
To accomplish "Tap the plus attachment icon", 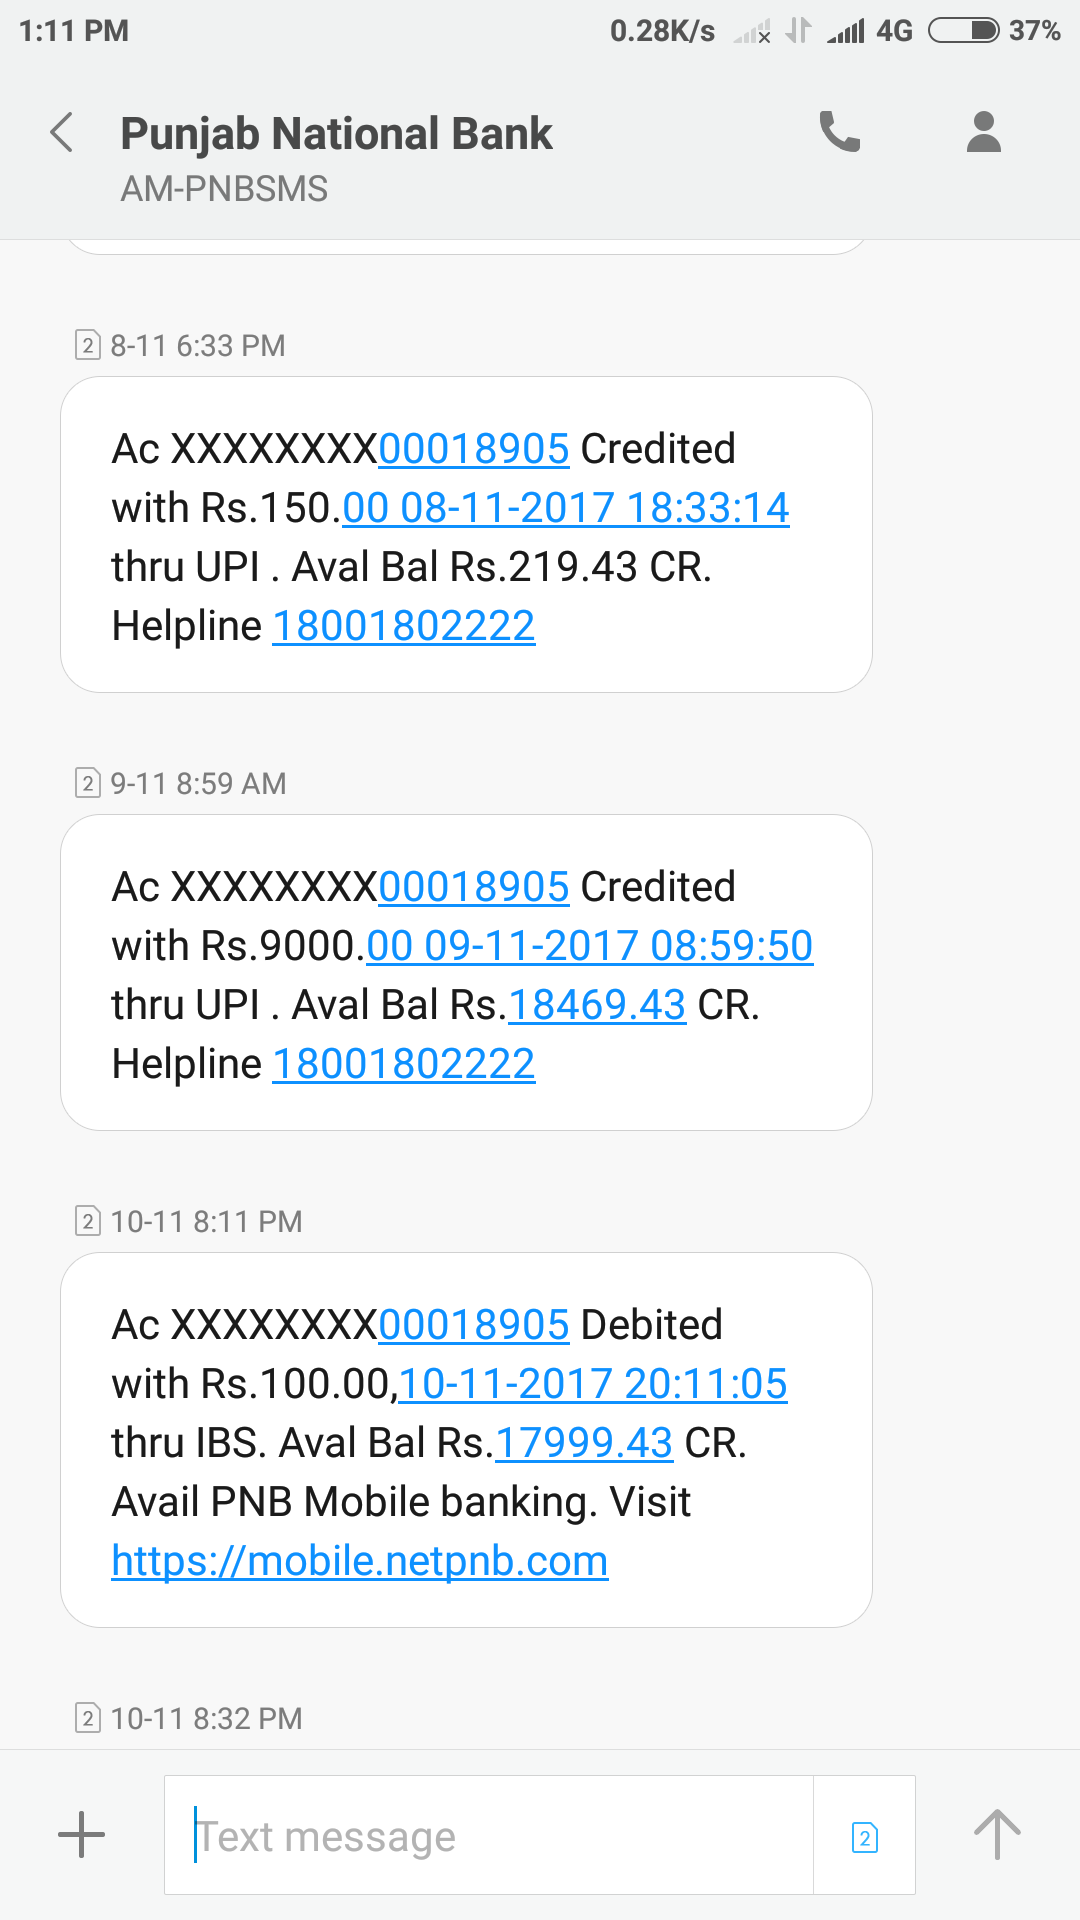I will 82,1835.
